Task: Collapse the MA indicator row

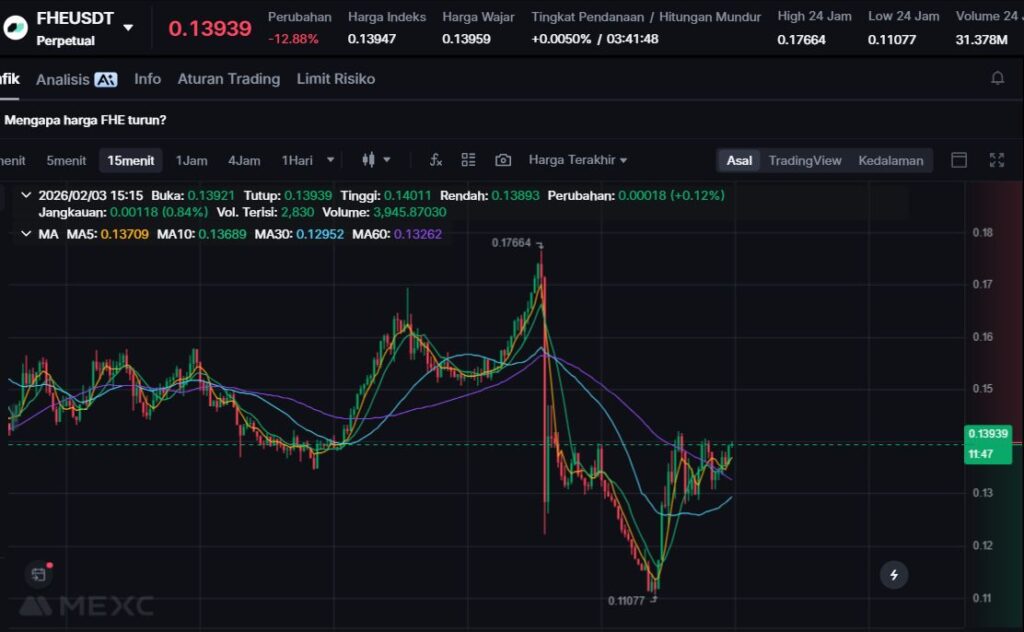Action: coord(26,234)
